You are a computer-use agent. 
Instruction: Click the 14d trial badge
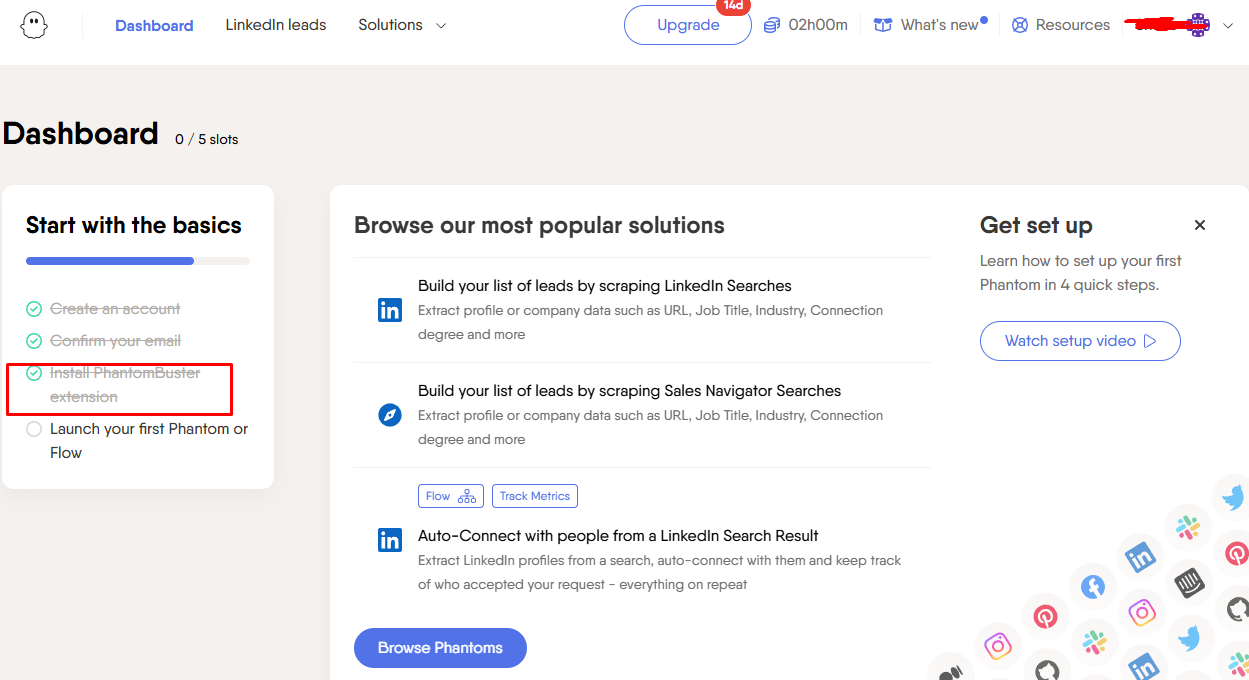(x=733, y=6)
